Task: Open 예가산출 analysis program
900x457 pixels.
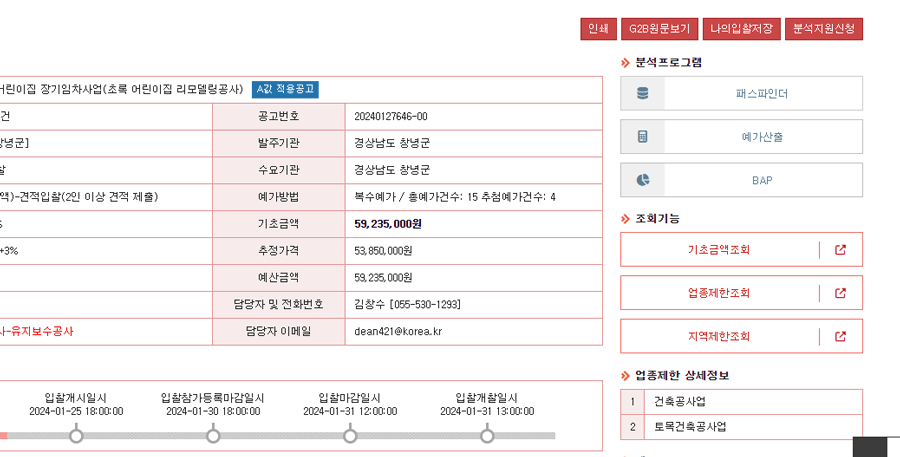Action: click(761, 137)
